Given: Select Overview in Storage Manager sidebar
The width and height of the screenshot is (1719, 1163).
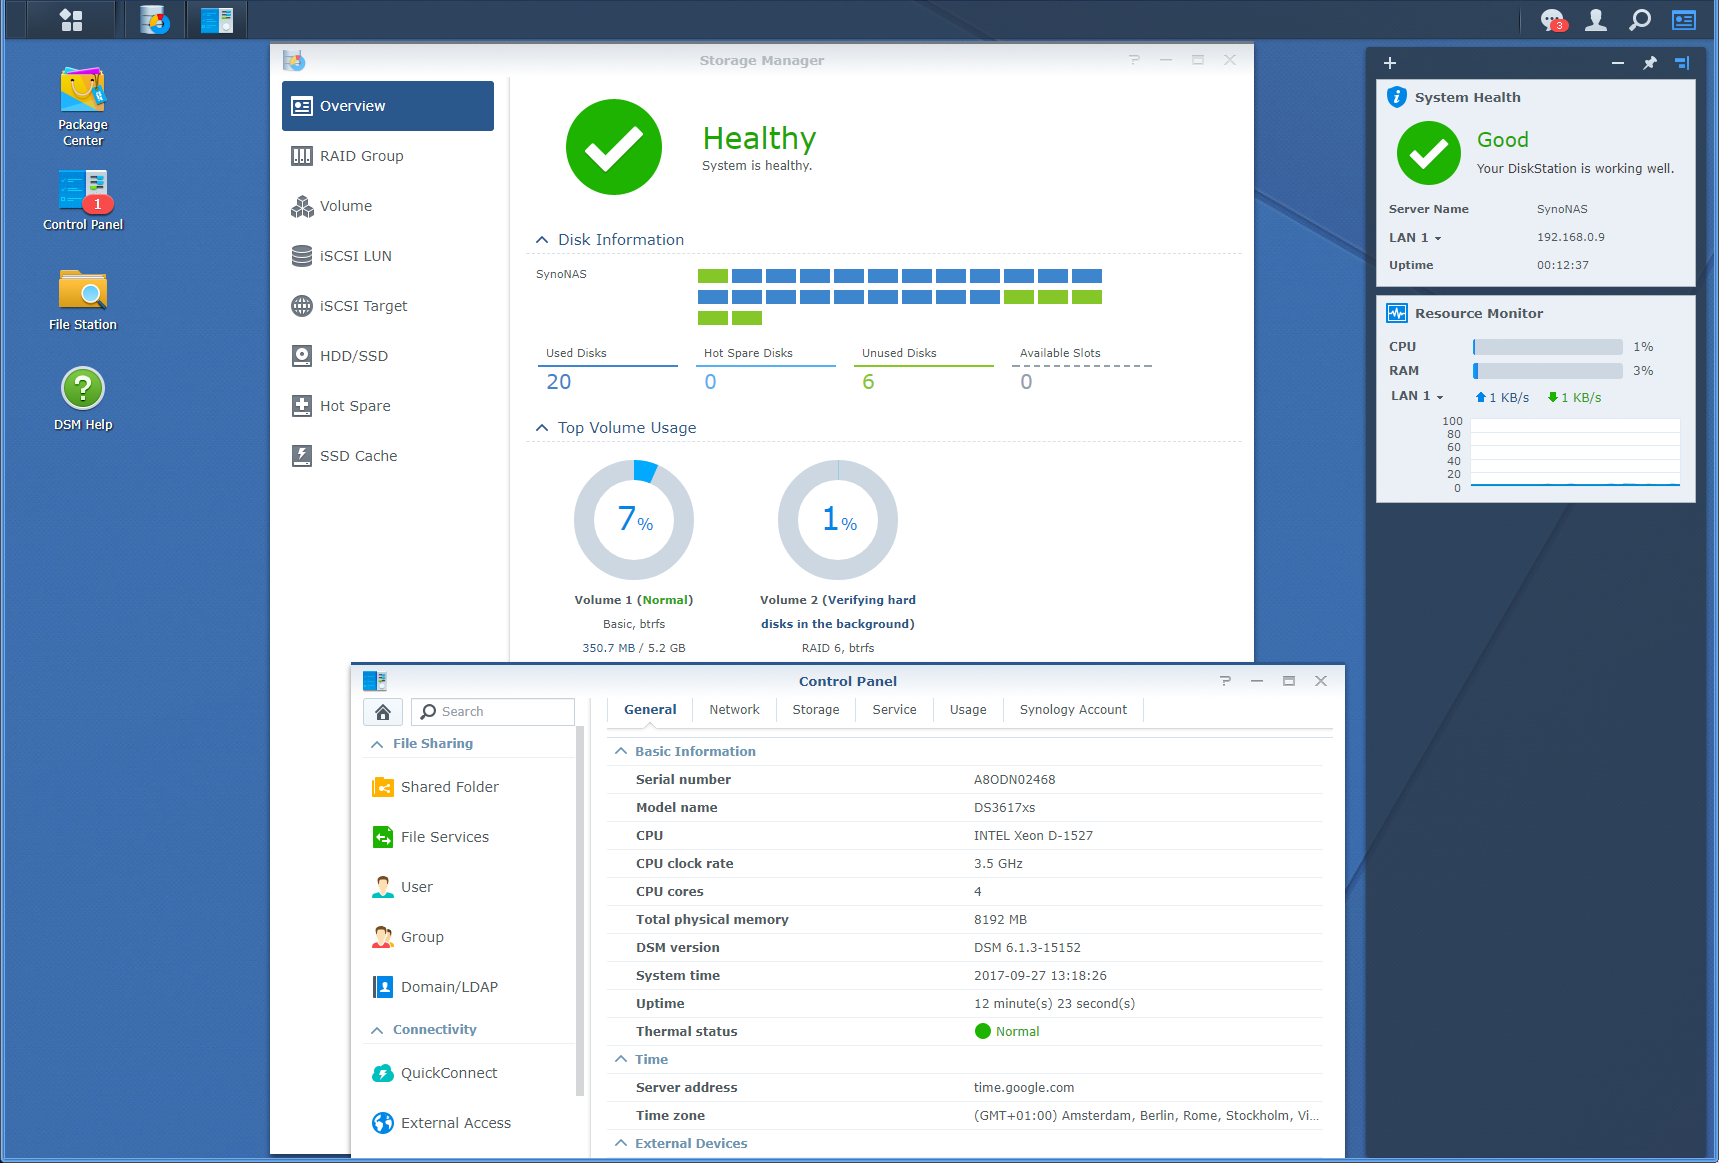Looking at the screenshot, I should pos(388,106).
